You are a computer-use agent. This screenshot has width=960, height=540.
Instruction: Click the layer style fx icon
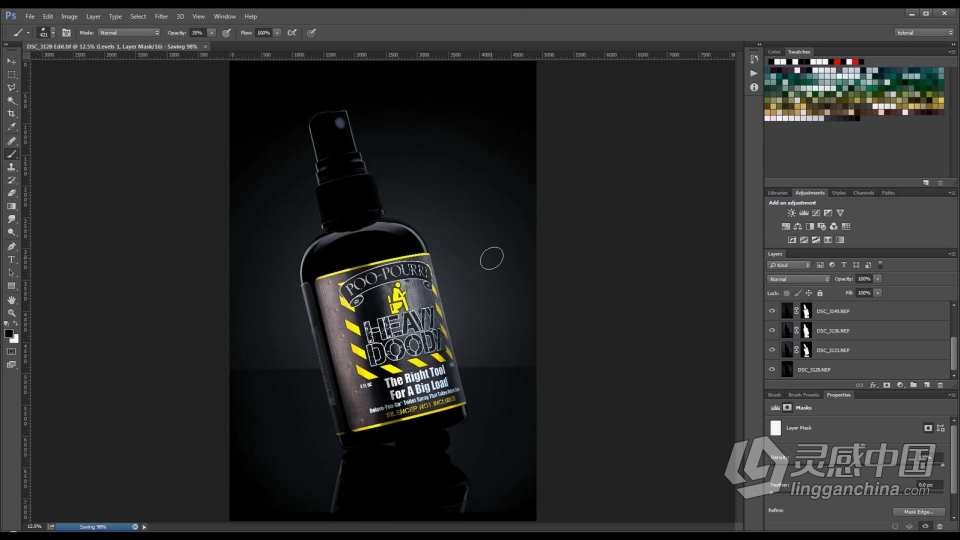pos(873,384)
